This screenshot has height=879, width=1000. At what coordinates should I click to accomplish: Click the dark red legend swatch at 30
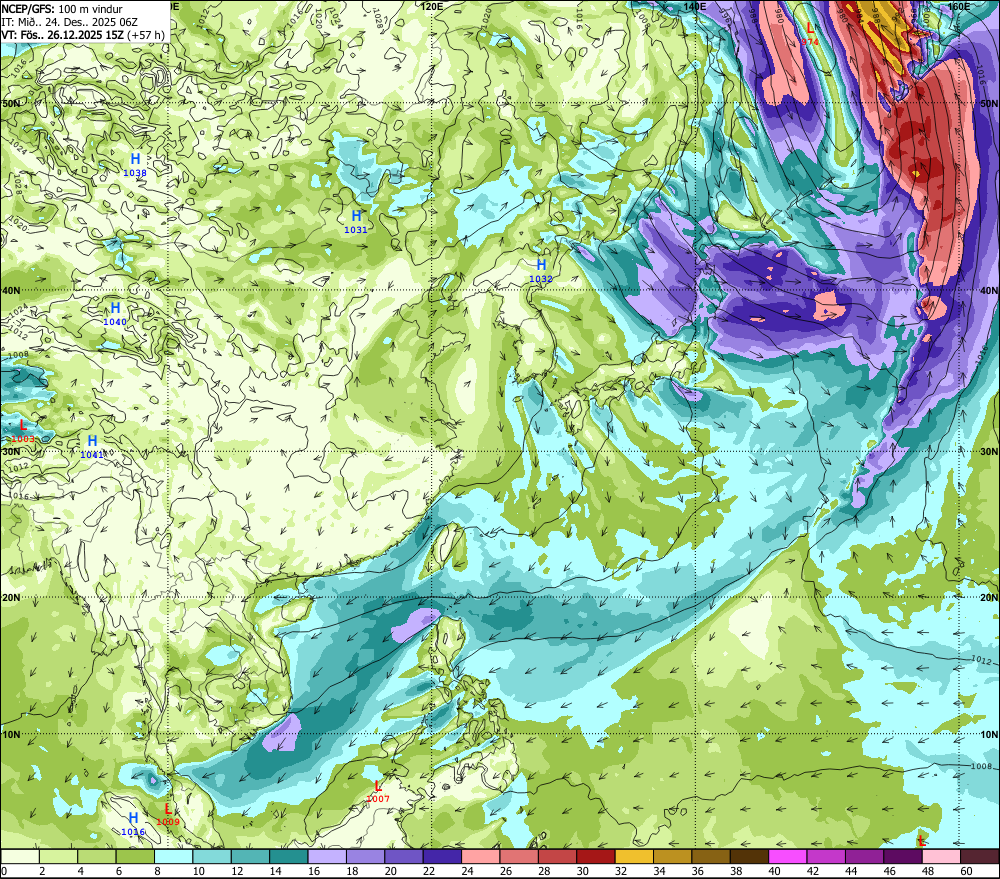click(596, 856)
